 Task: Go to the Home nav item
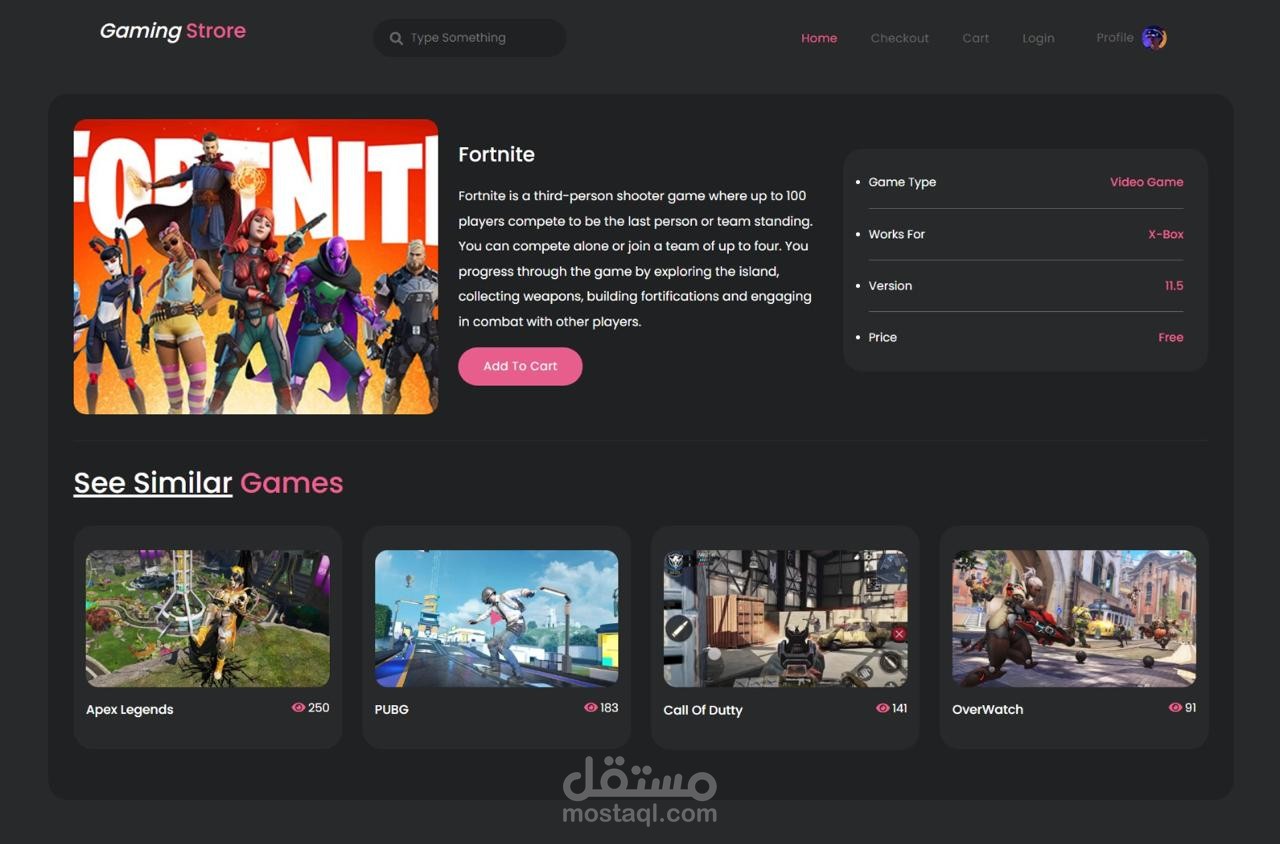819,38
